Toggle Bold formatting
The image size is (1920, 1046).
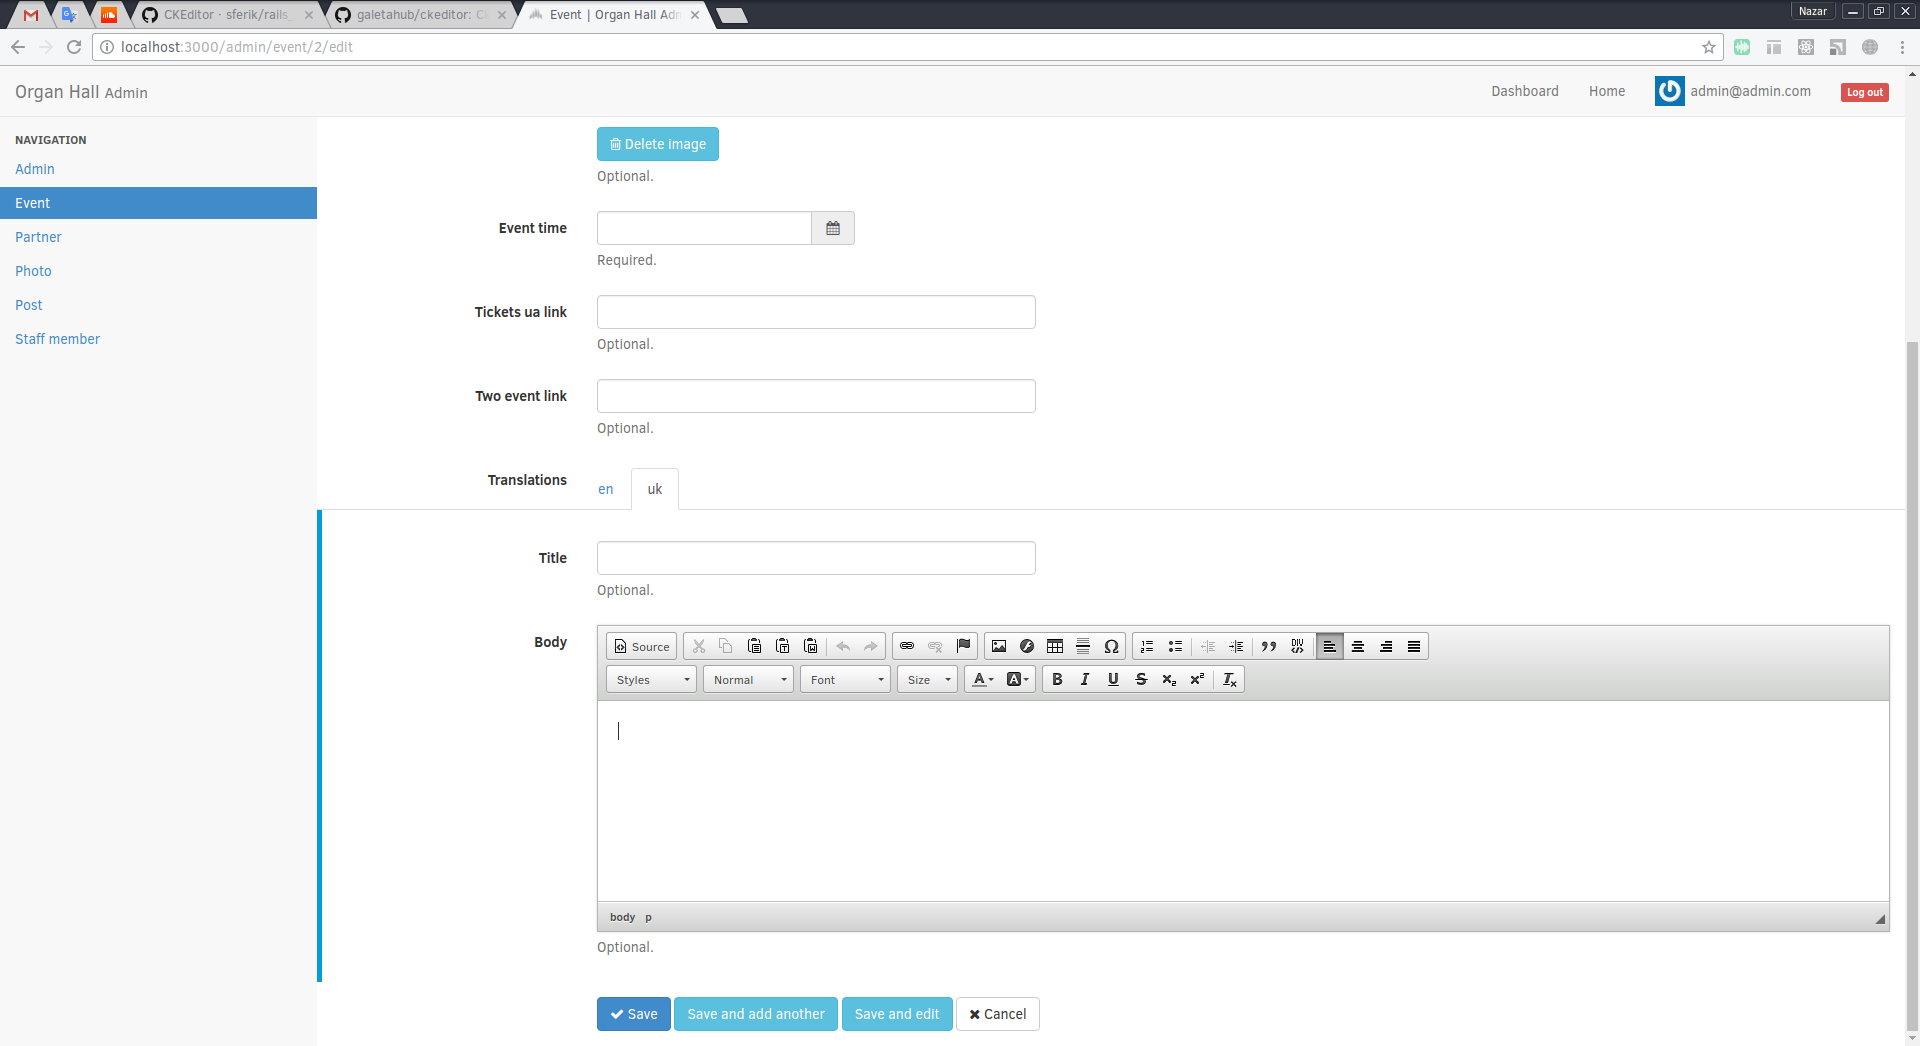(1057, 679)
